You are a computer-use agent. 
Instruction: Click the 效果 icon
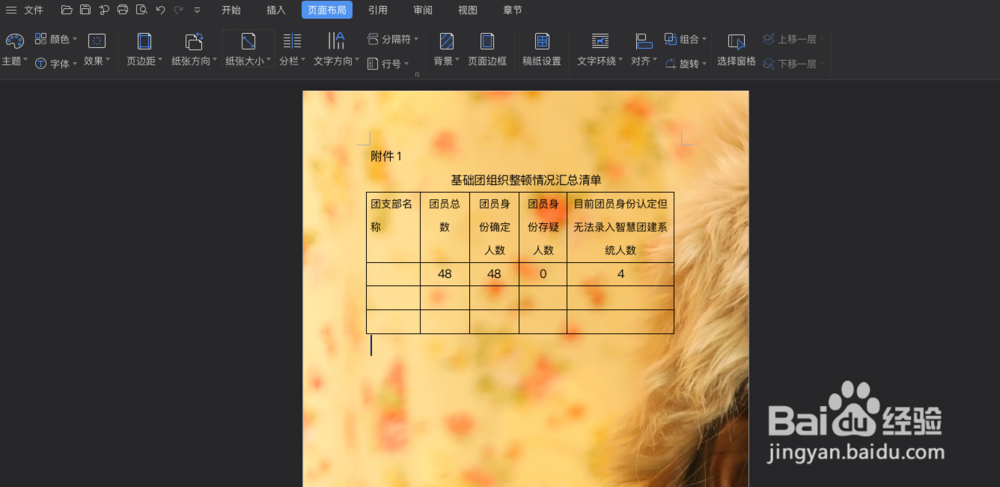coord(97,41)
